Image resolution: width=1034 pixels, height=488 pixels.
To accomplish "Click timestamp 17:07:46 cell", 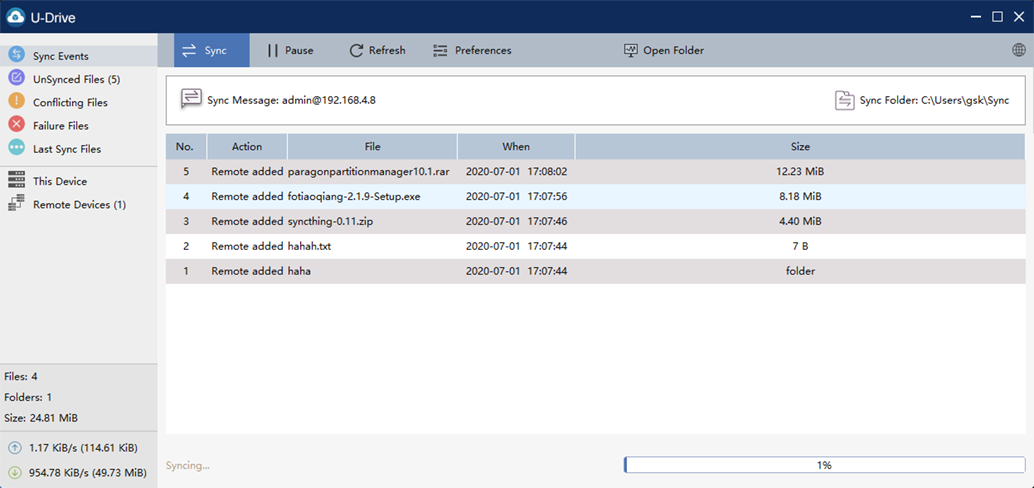I will tap(516, 222).
